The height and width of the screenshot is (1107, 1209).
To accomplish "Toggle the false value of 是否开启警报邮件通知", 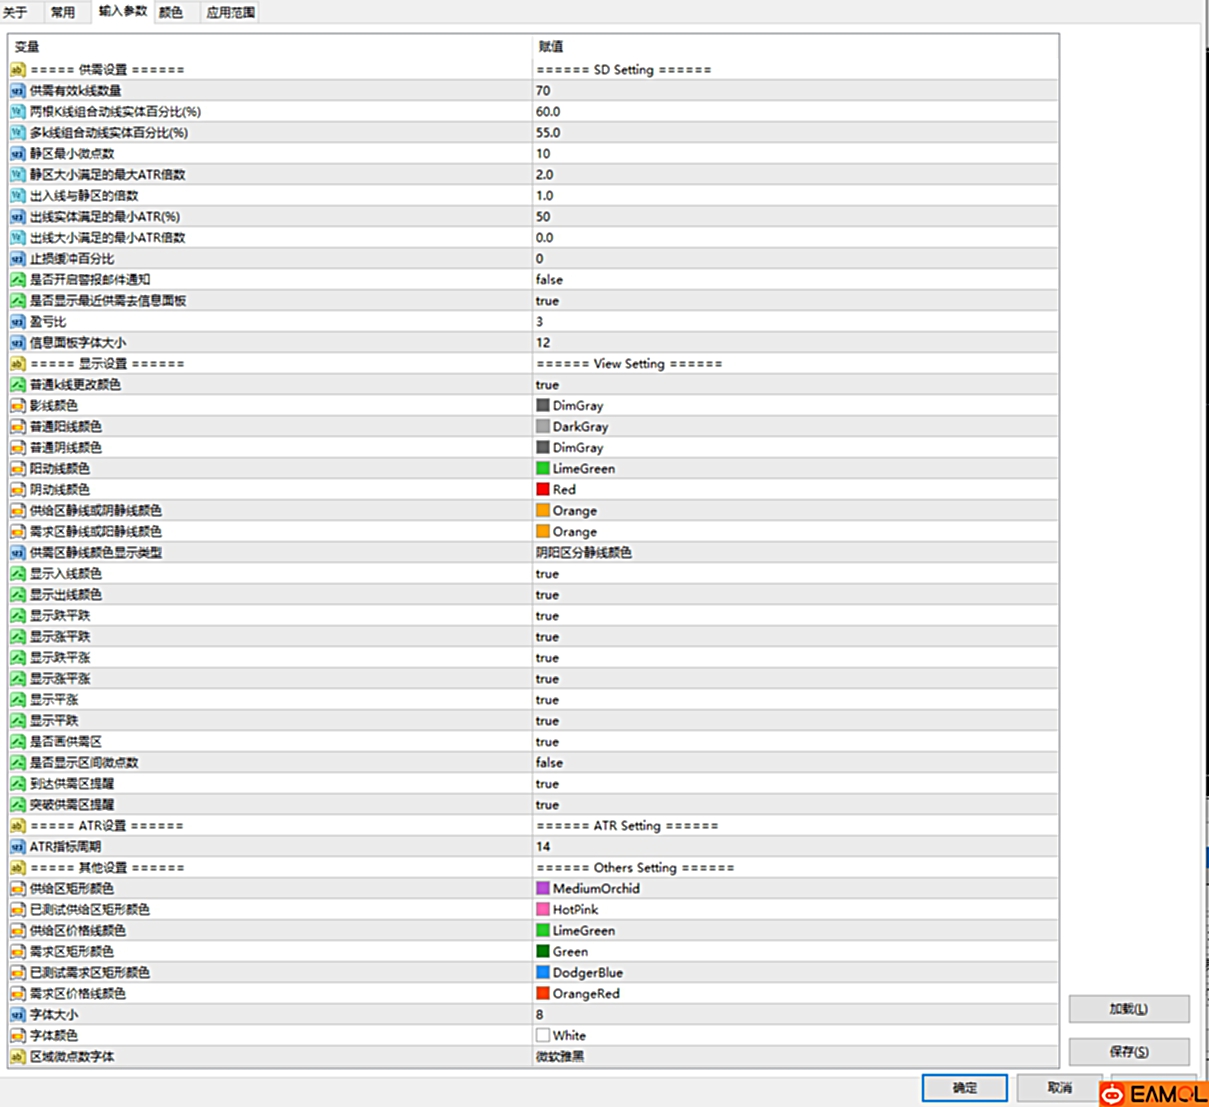I will tap(549, 280).
